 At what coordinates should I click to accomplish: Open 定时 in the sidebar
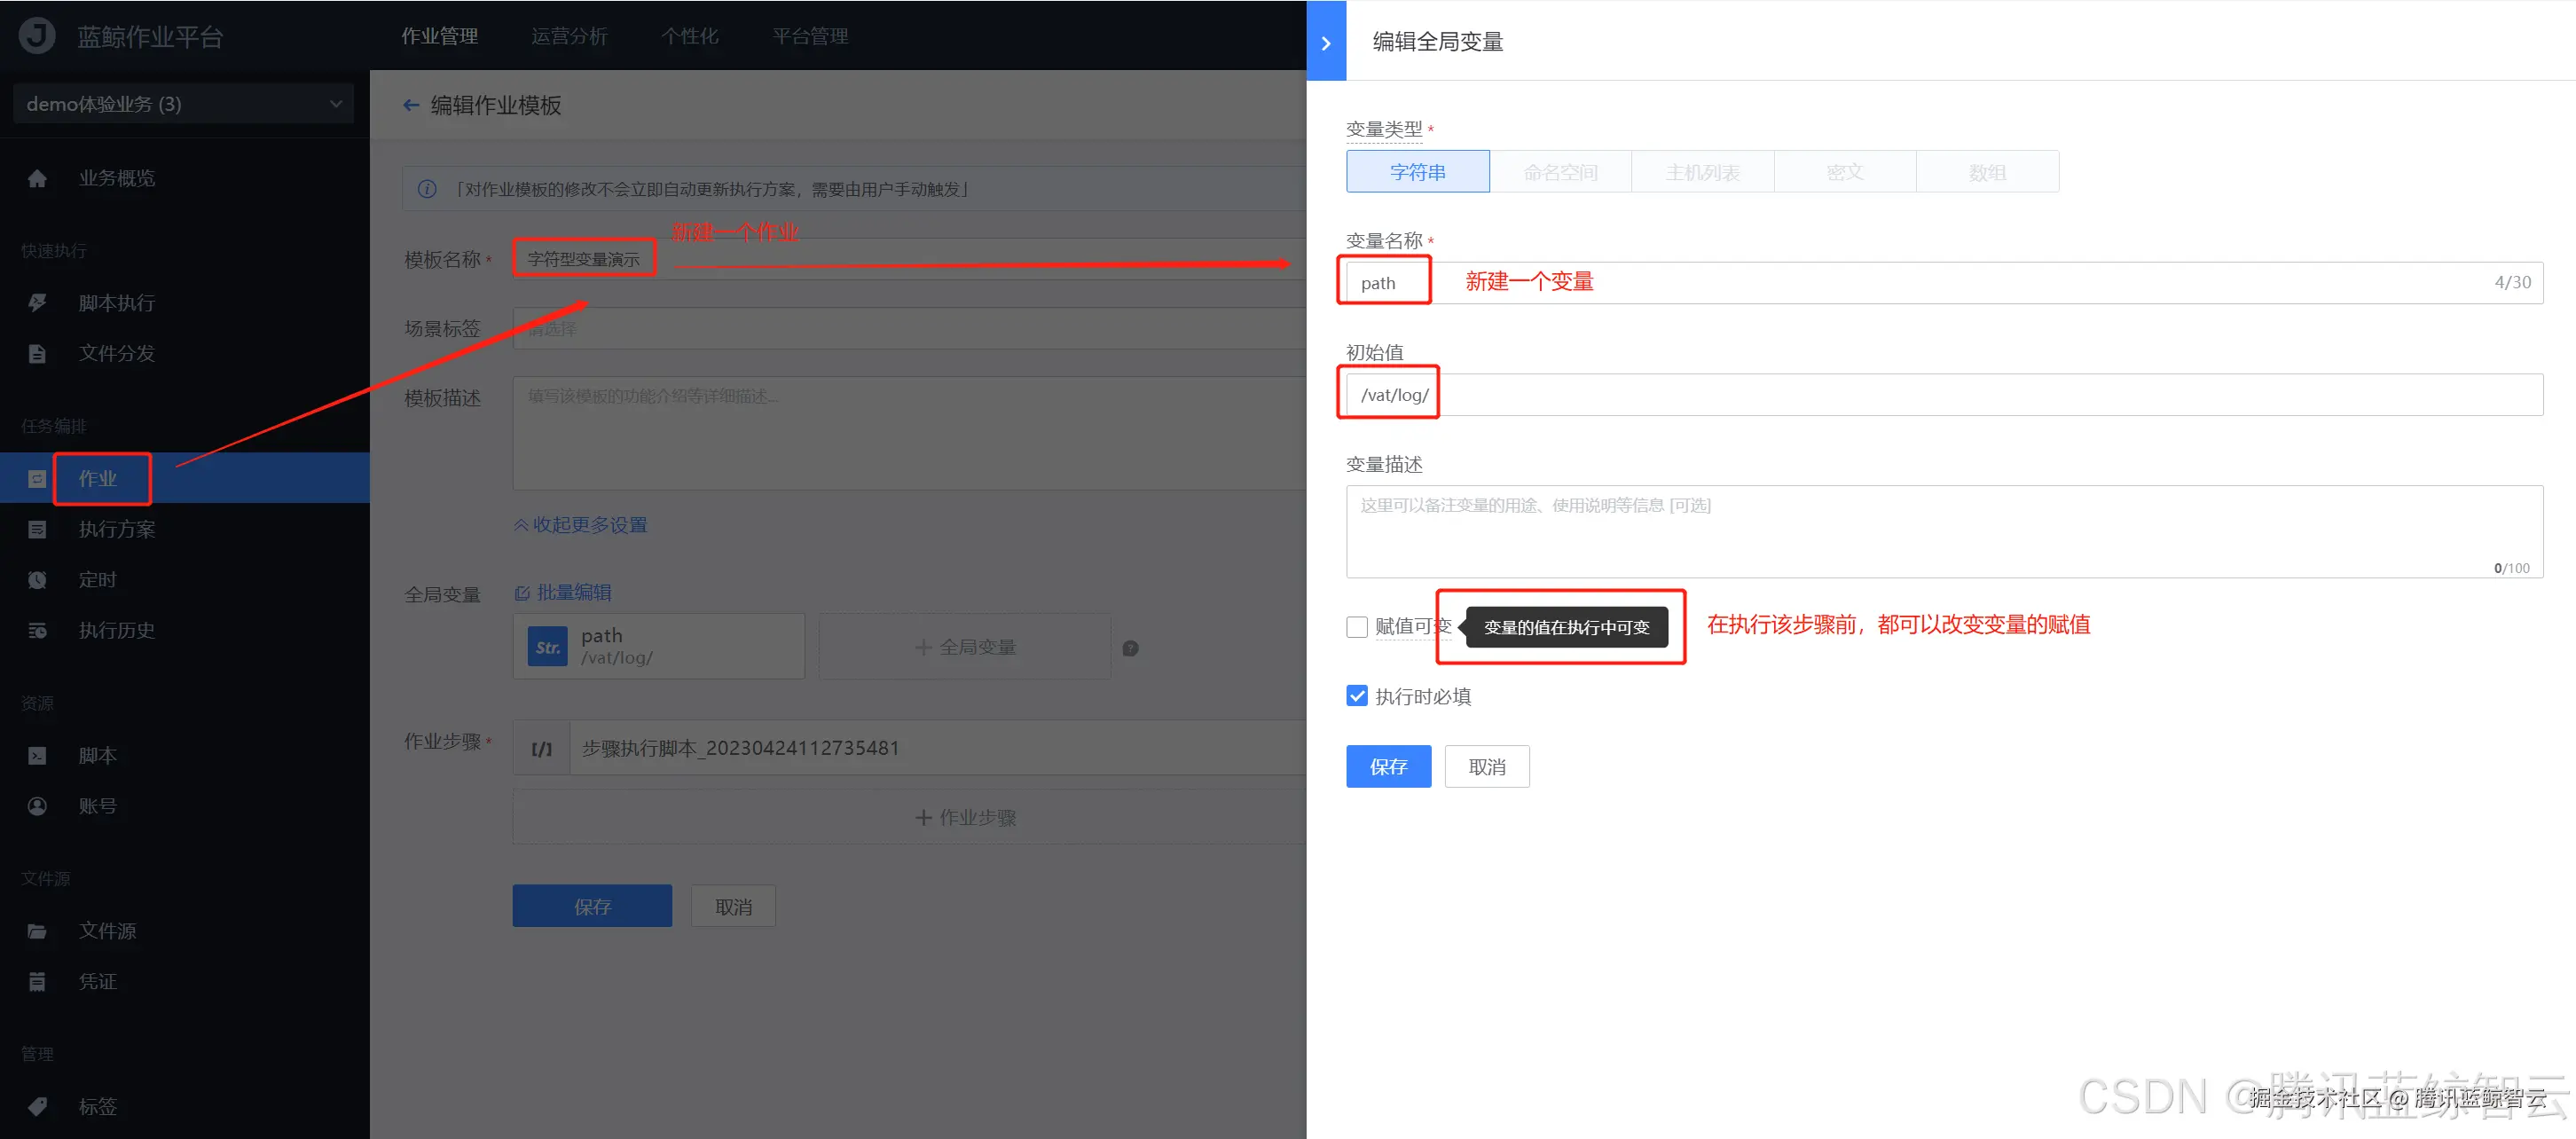tap(98, 580)
